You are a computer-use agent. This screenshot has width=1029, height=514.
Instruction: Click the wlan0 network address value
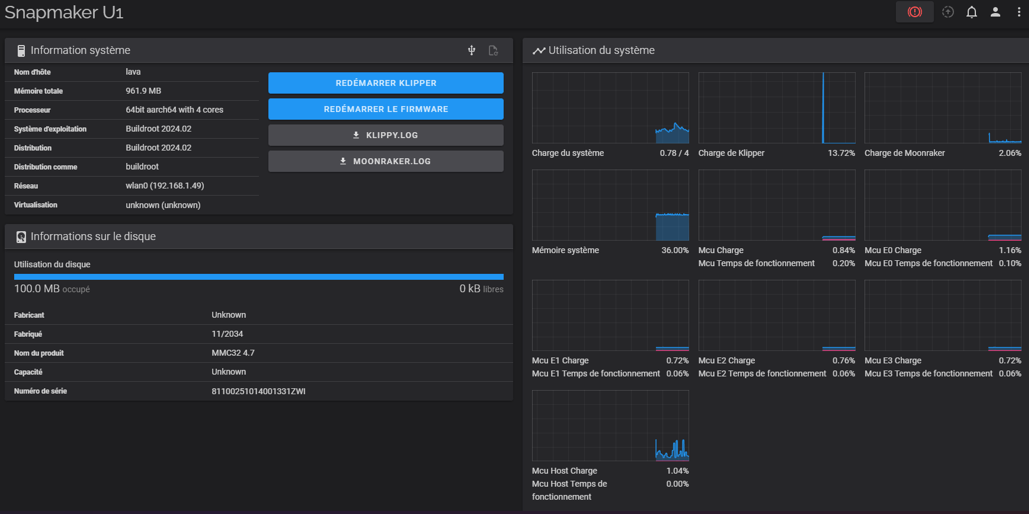coord(164,186)
